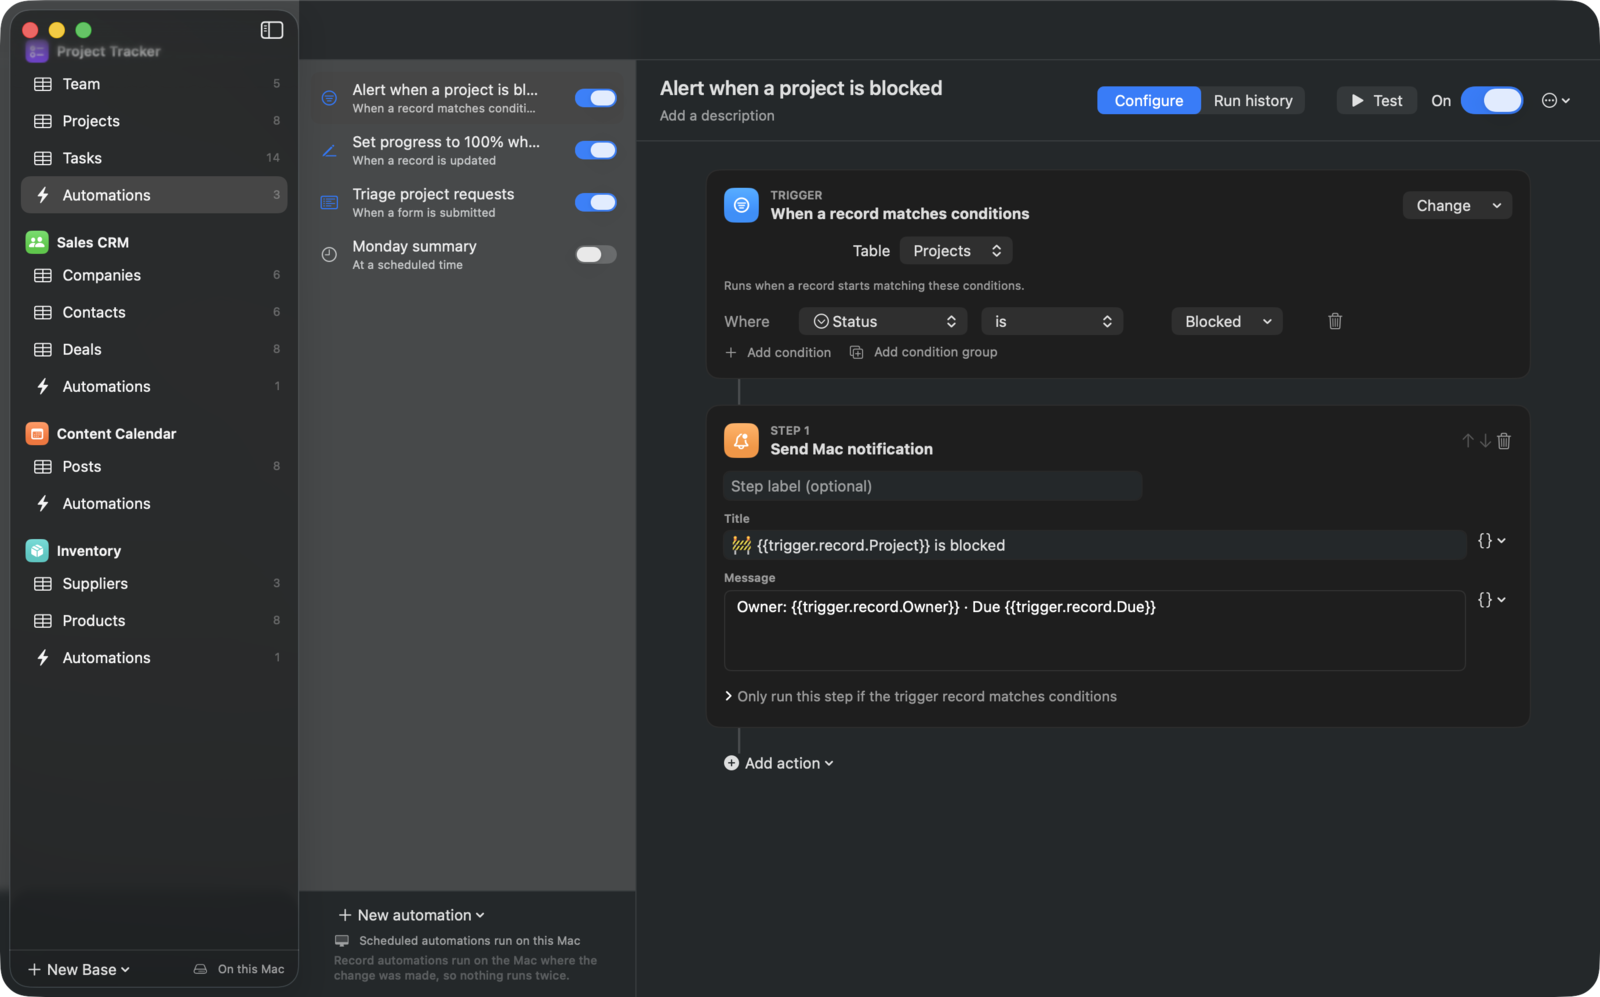This screenshot has height=997, width=1600.
Task: Open the Table Projects selector
Action: tap(956, 251)
